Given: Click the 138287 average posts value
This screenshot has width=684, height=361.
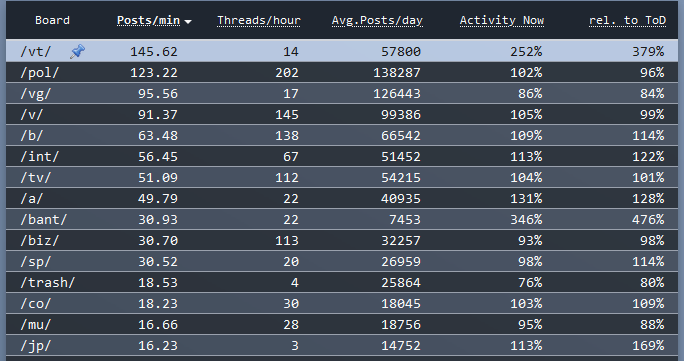Looking at the screenshot, I should coord(397,73).
